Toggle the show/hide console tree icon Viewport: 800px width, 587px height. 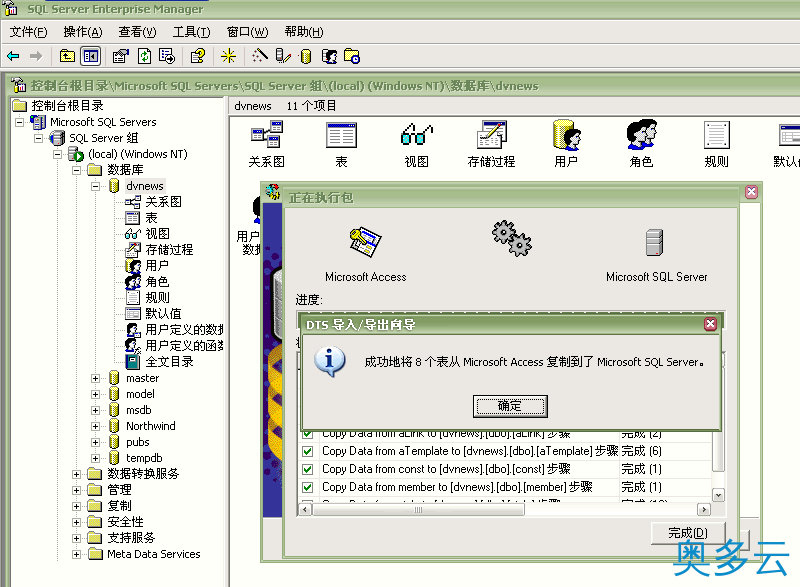(91, 56)
